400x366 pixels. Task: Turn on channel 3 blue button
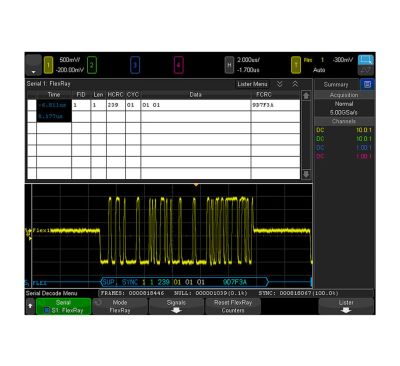(x=135, y=65)
